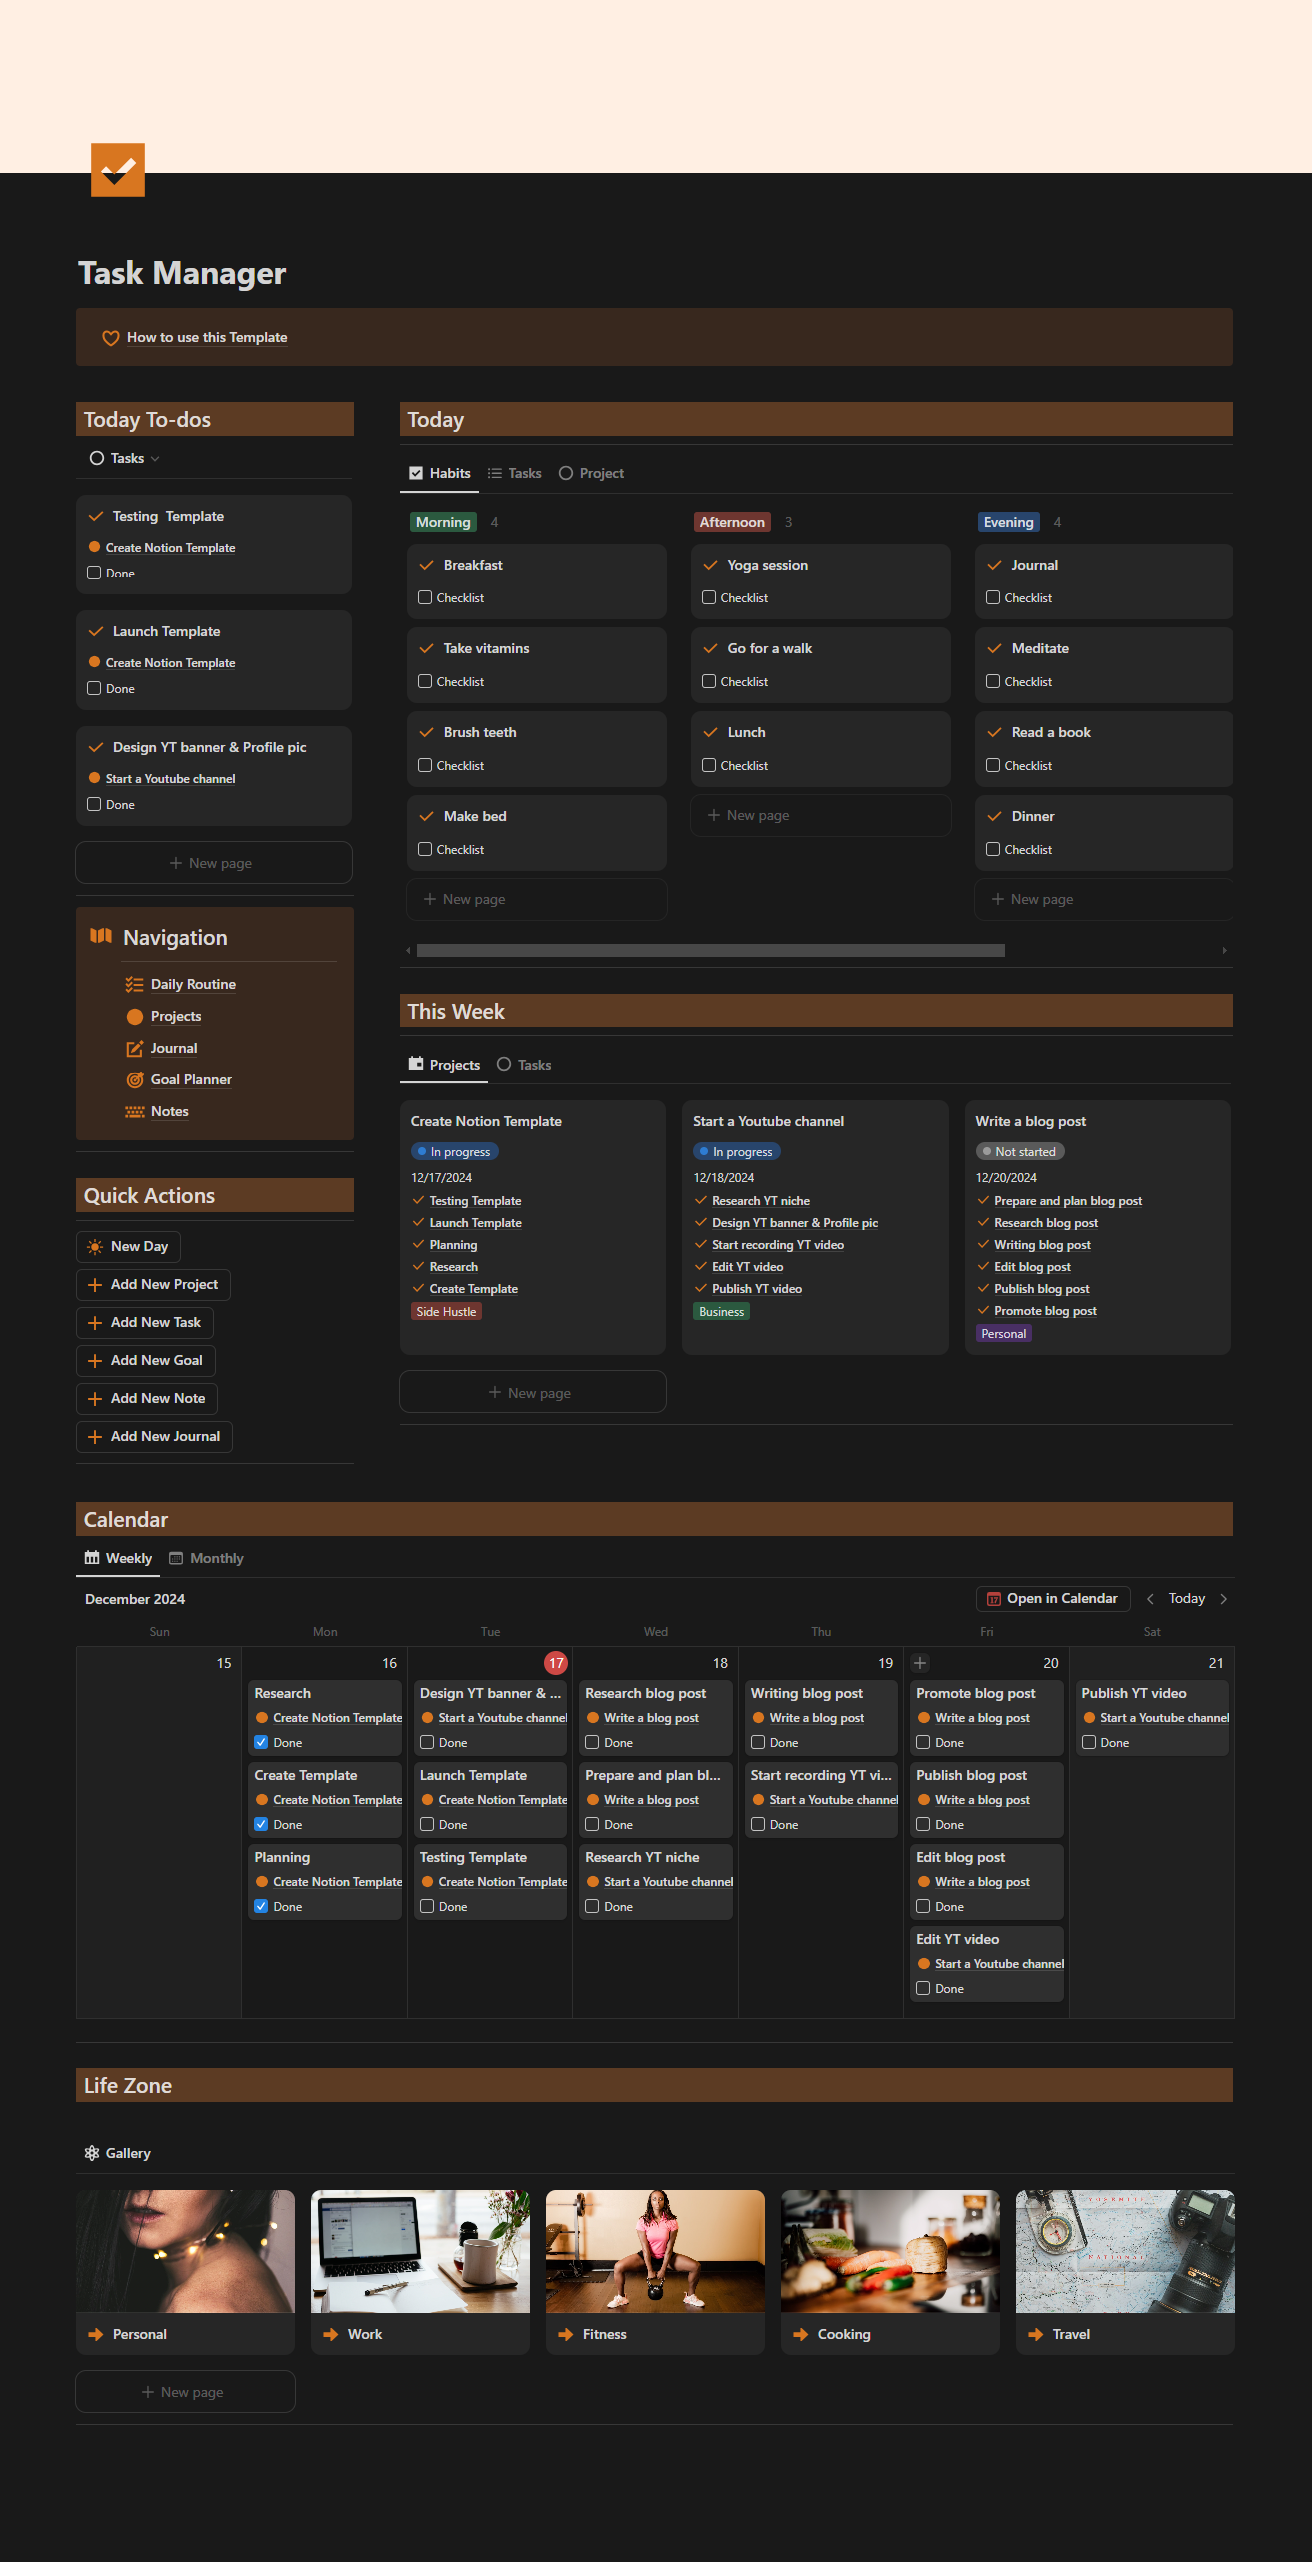Click the Side Hustle red tag
The image size is (1312, 2562).
[x=446, y=1312]
